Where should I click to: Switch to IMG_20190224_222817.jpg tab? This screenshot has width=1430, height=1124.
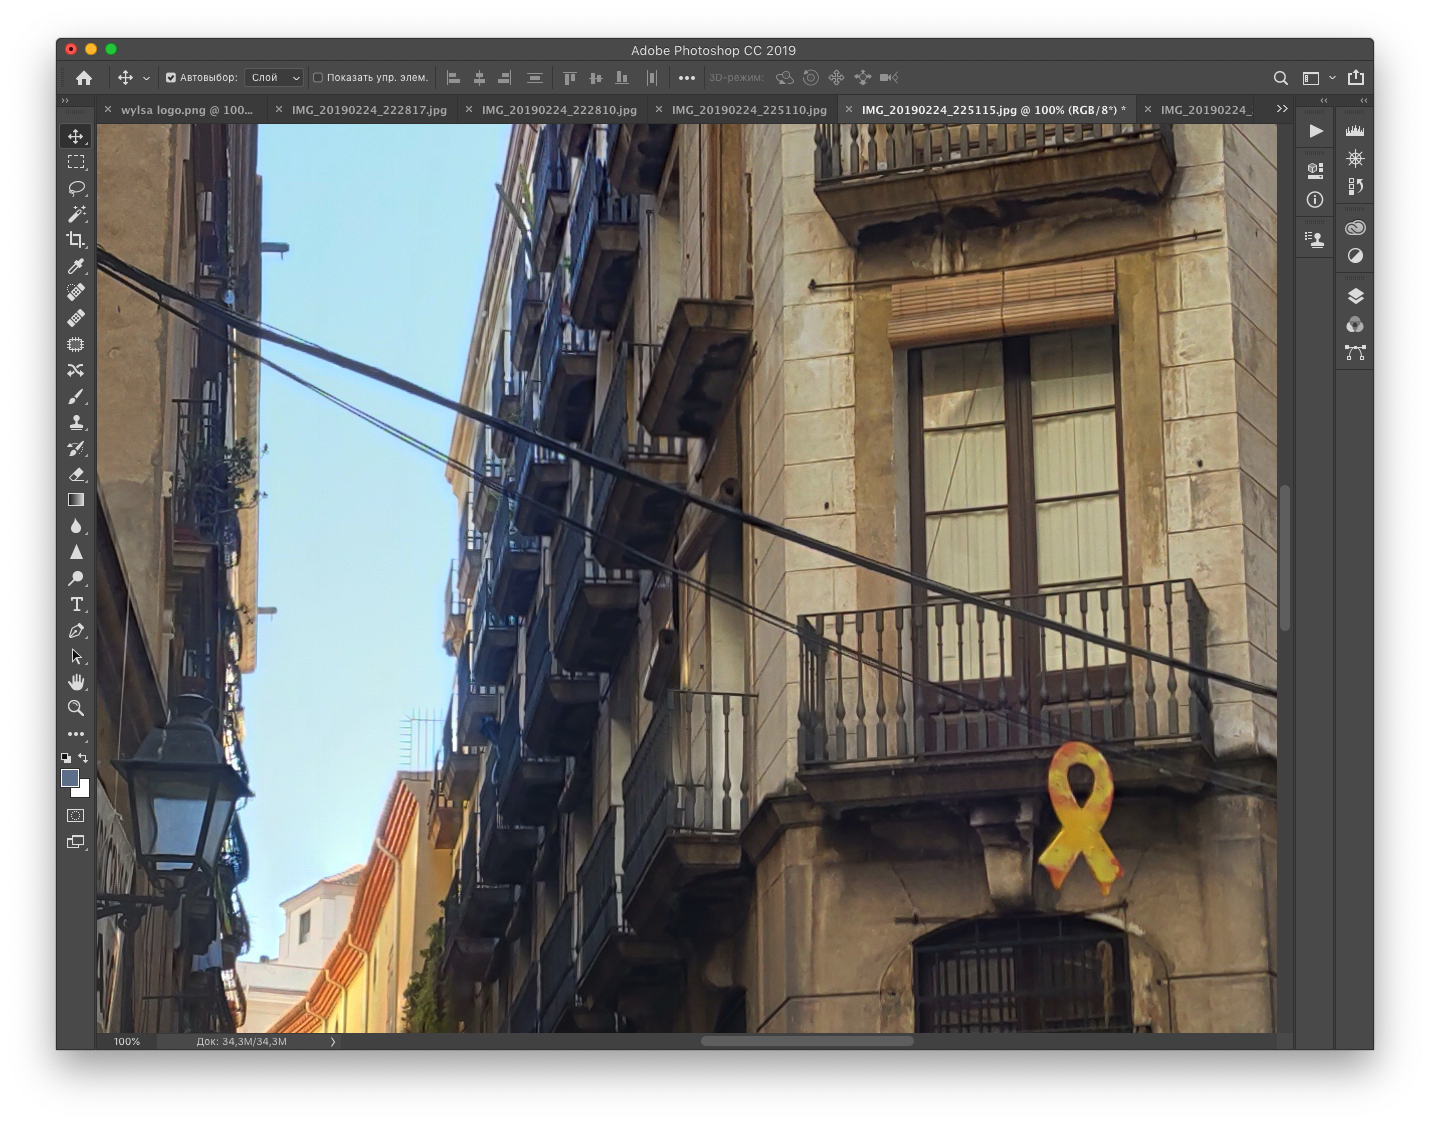pyautogui.click(x=369, y=110)
